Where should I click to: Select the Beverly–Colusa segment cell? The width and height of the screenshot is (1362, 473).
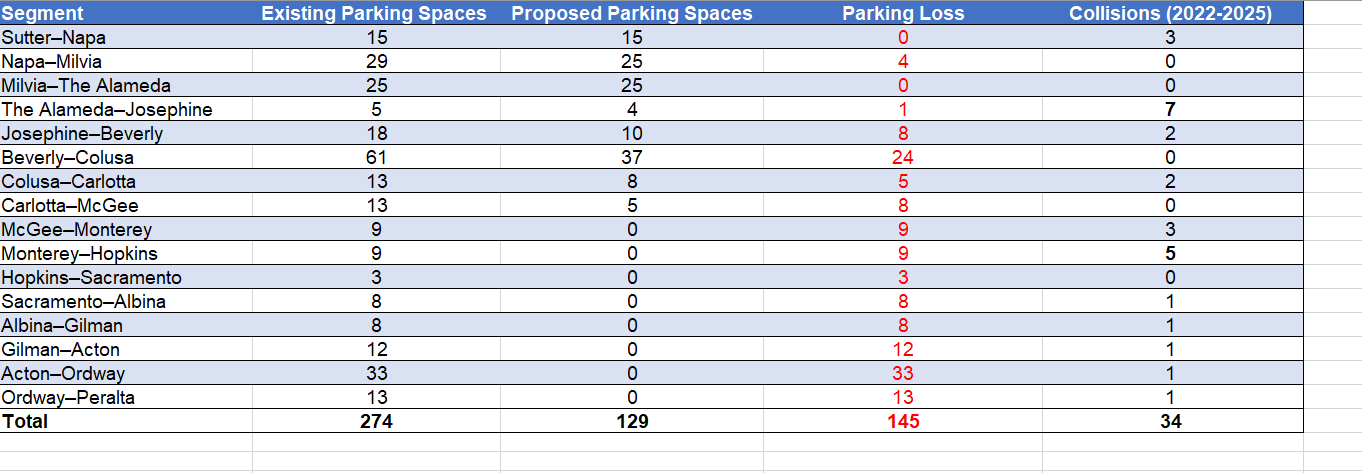[x=126, y=157]
